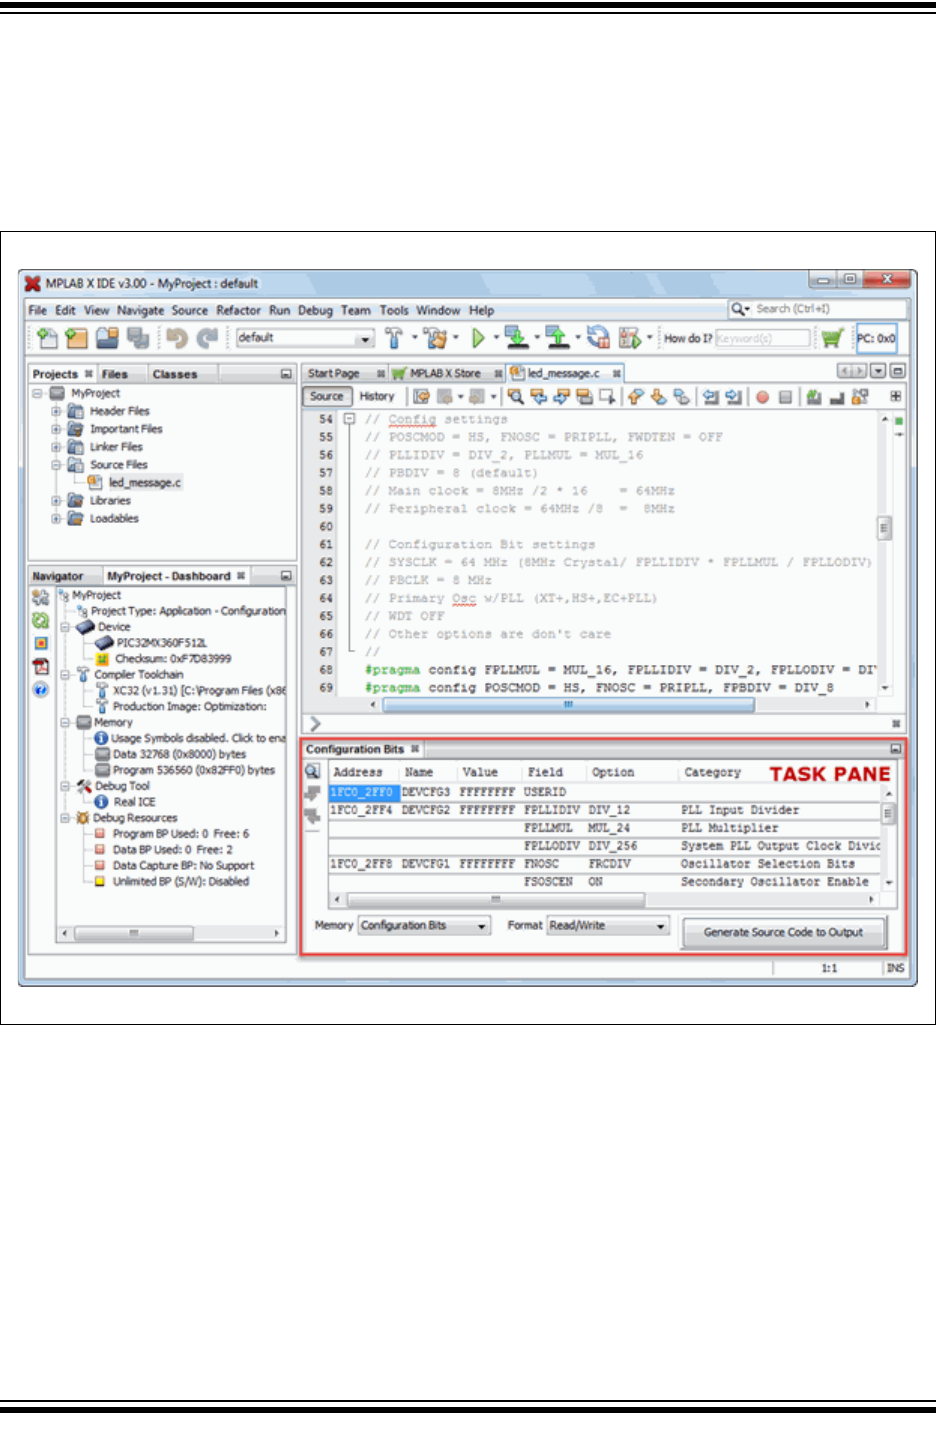Image resolution: width=936 pixels, height=1429 pixels.
Task: Click the Clean and Build icon
Action: click(435, 338)
